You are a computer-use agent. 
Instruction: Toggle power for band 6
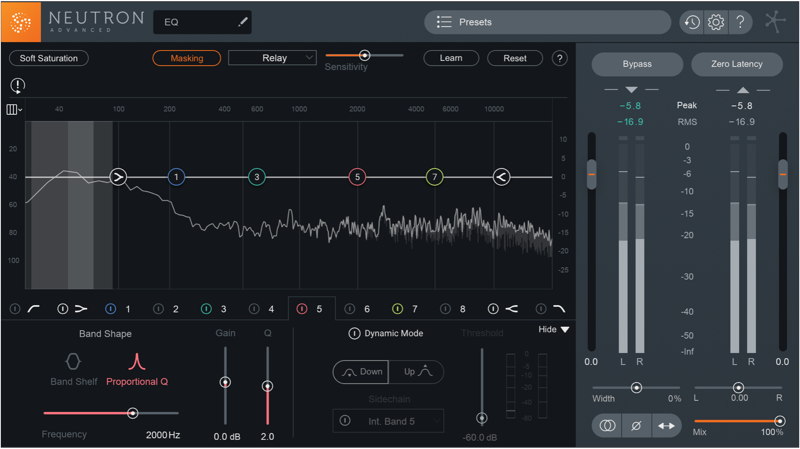click(x=349, y=309)
